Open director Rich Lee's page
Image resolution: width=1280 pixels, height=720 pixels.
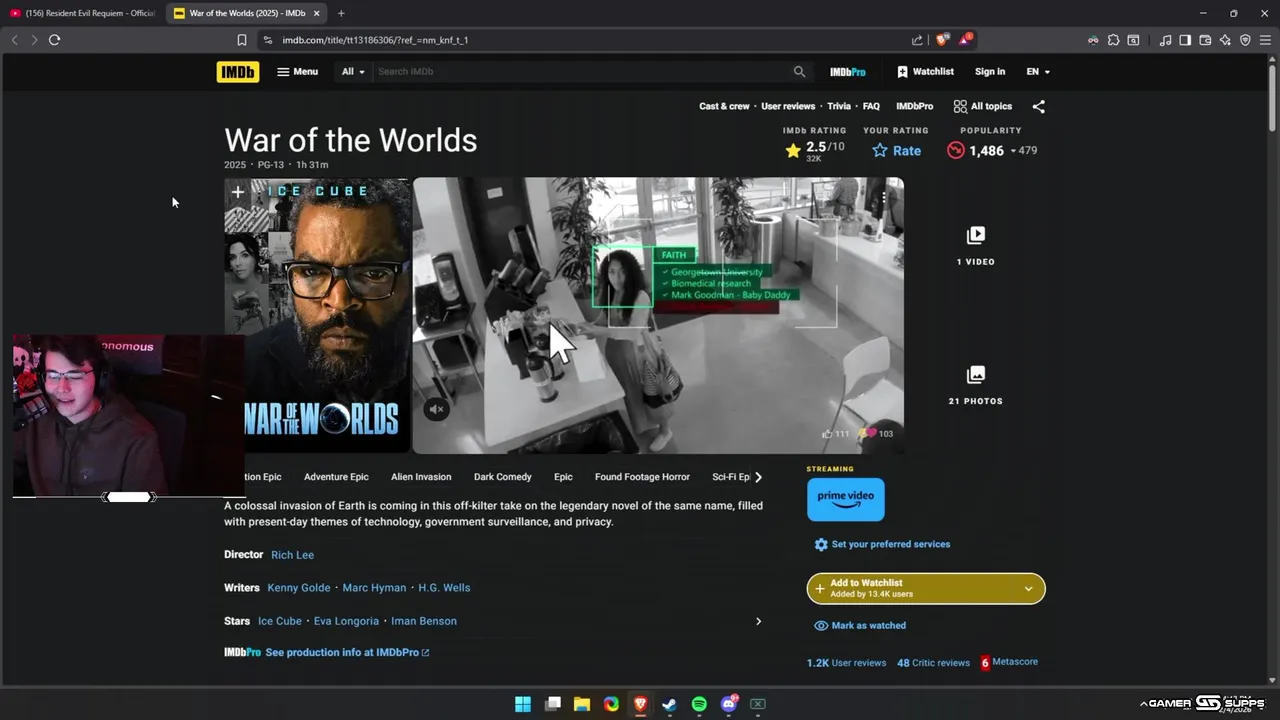[292, 555]
